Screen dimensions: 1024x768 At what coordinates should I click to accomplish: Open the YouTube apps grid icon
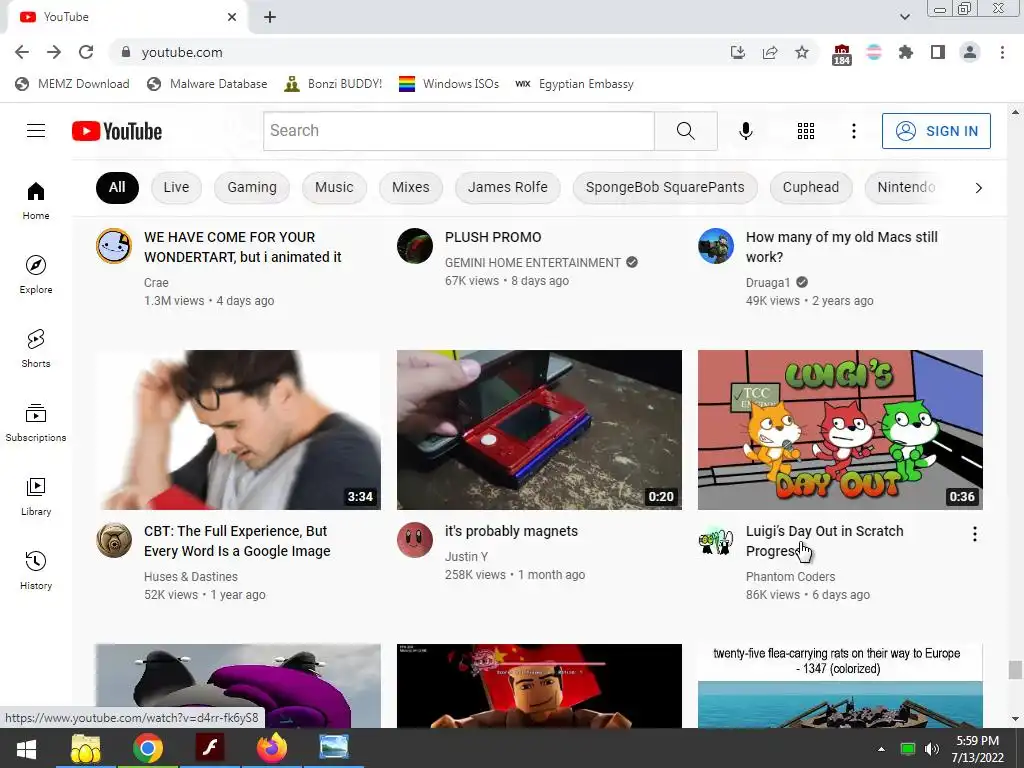tap(806, 131)
